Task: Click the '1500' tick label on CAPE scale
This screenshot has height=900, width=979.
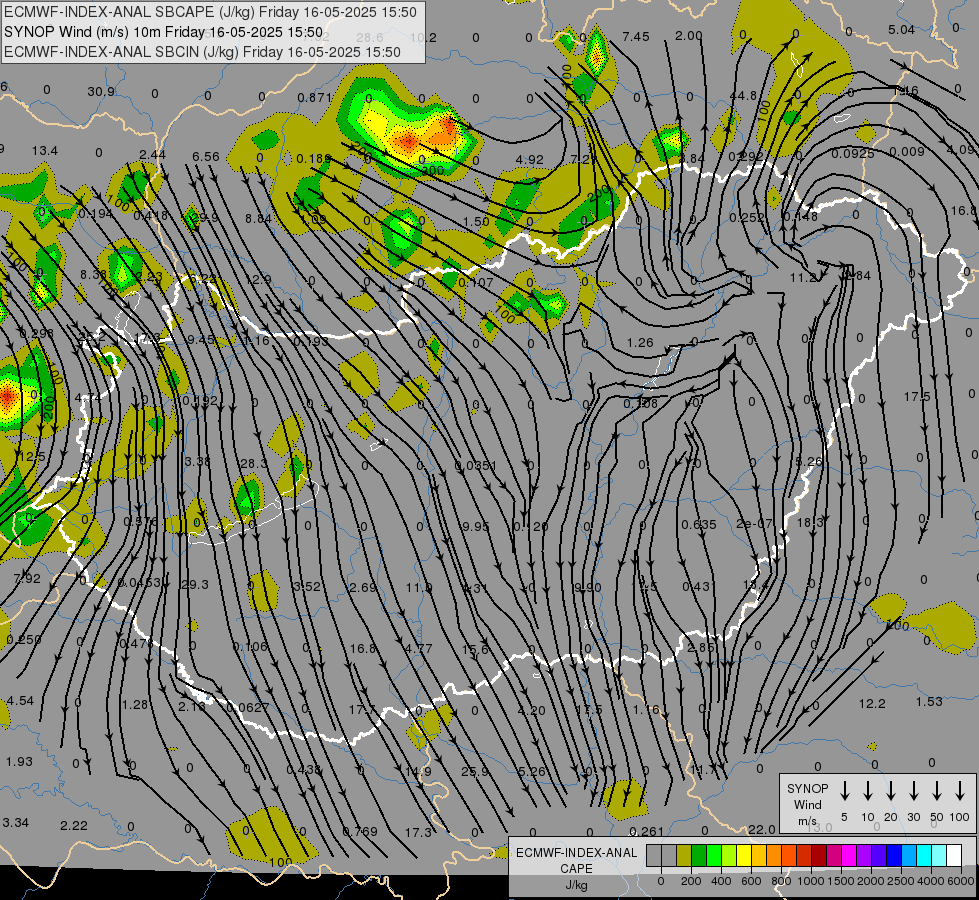Action: pos(841,881)
